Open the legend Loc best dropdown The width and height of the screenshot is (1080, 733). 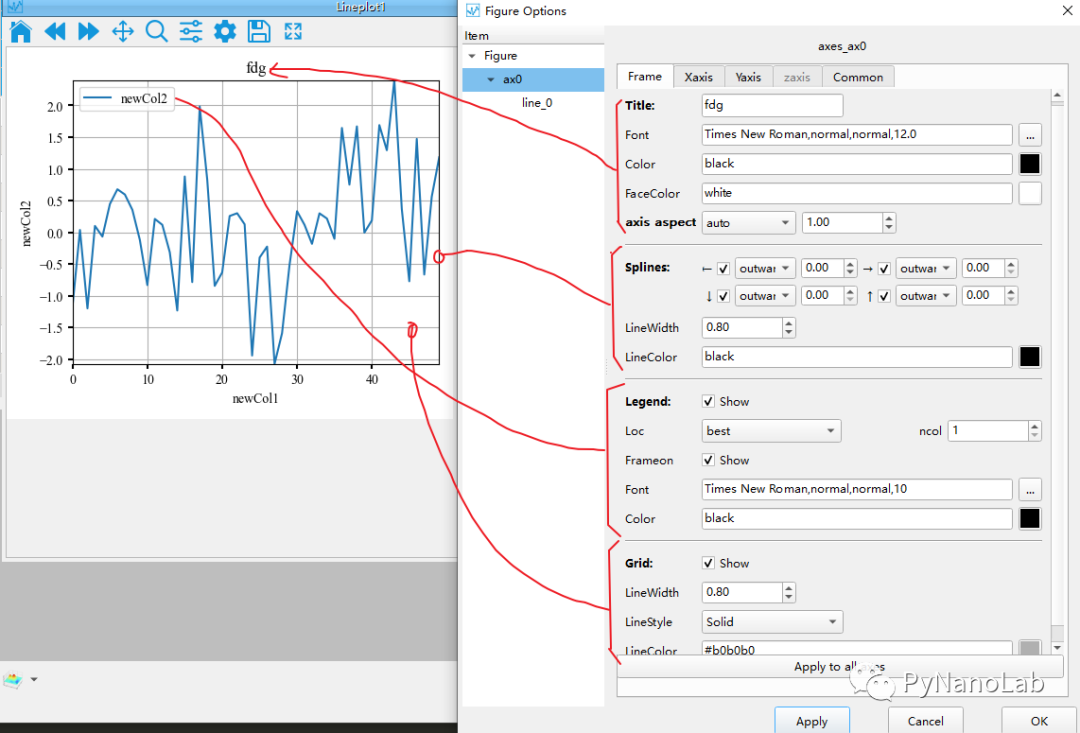click(771, 431)
